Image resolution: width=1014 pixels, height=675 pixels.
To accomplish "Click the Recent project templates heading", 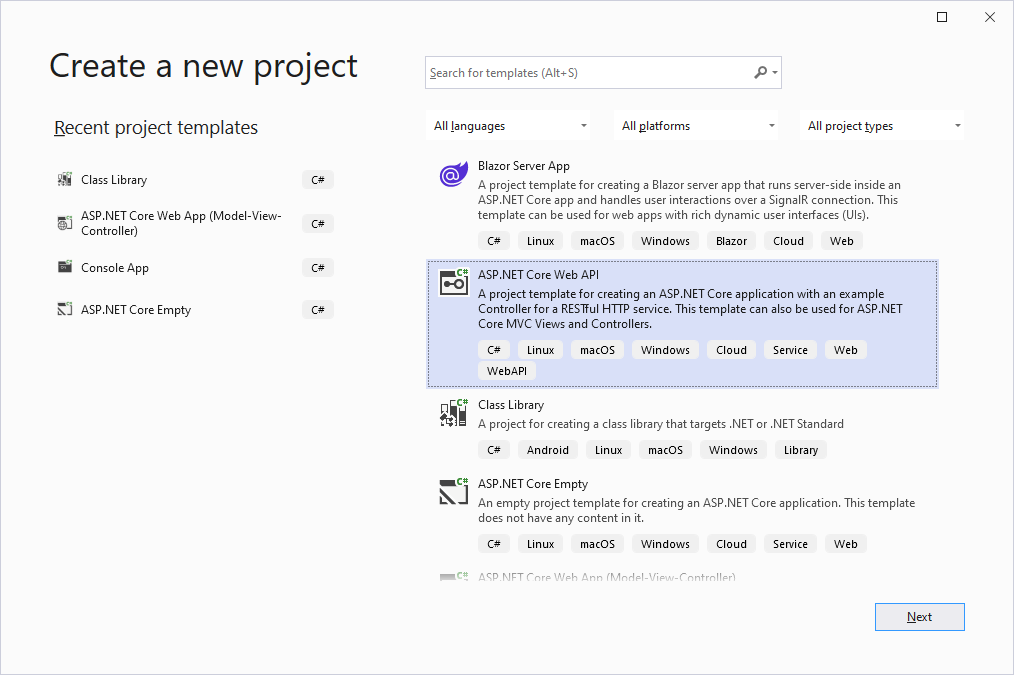I will pyautogui.click(x=156, y=127).
